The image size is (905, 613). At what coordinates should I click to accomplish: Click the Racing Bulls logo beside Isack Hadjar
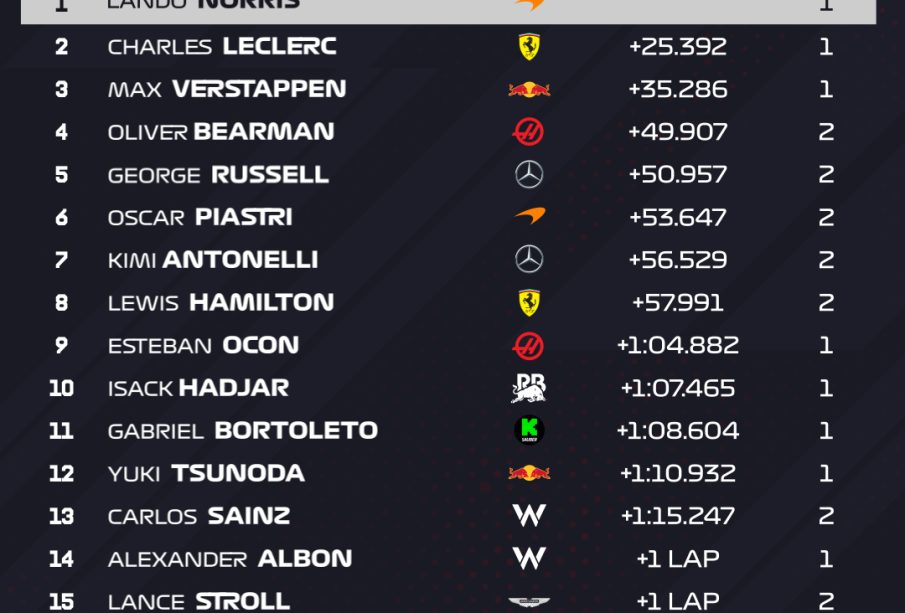[x=529, y=388]
